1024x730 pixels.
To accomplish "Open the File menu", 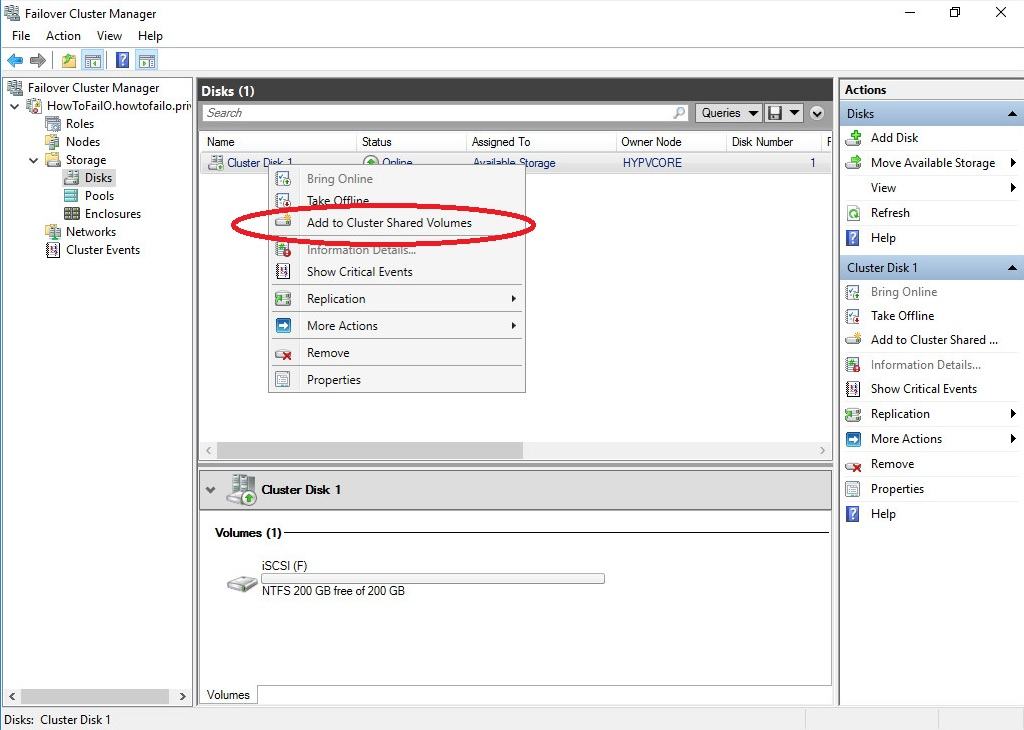I will click(x=21, y=36).
